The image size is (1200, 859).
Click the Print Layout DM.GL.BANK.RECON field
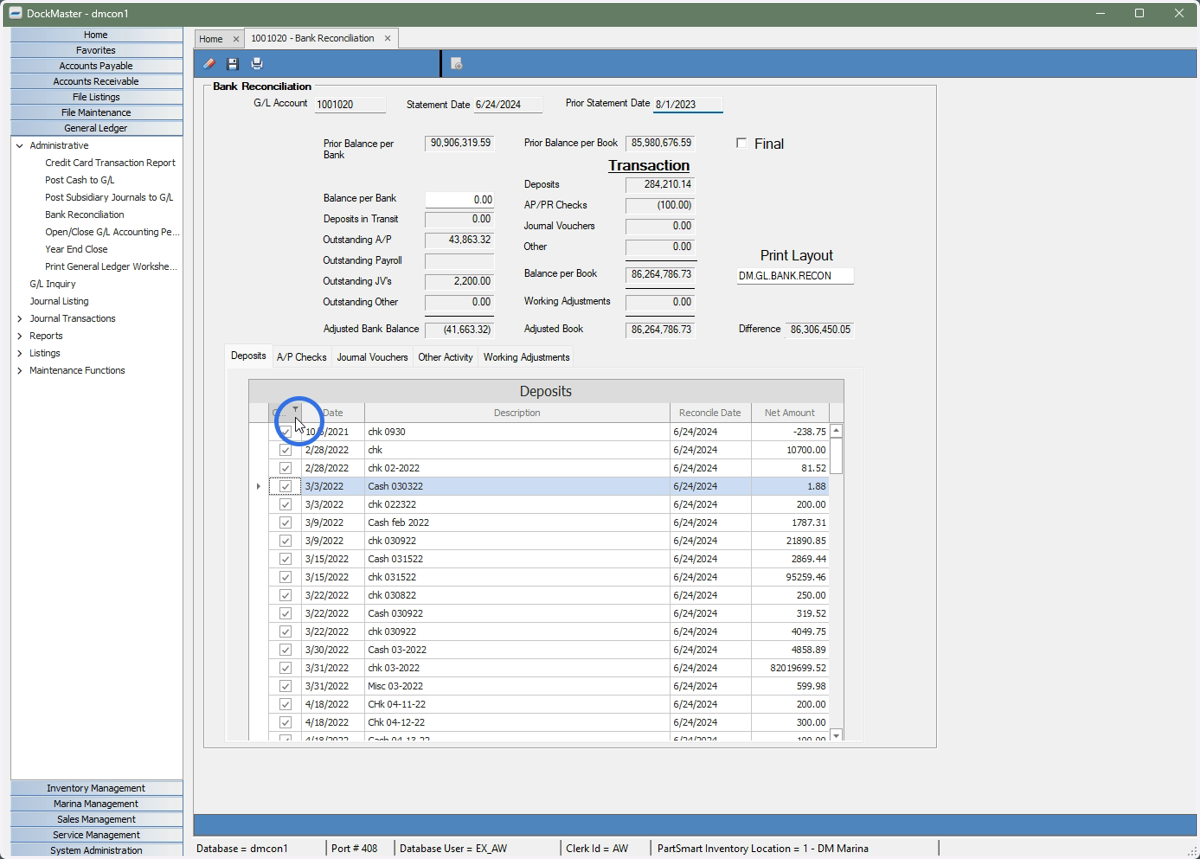[x=795, y=276]
